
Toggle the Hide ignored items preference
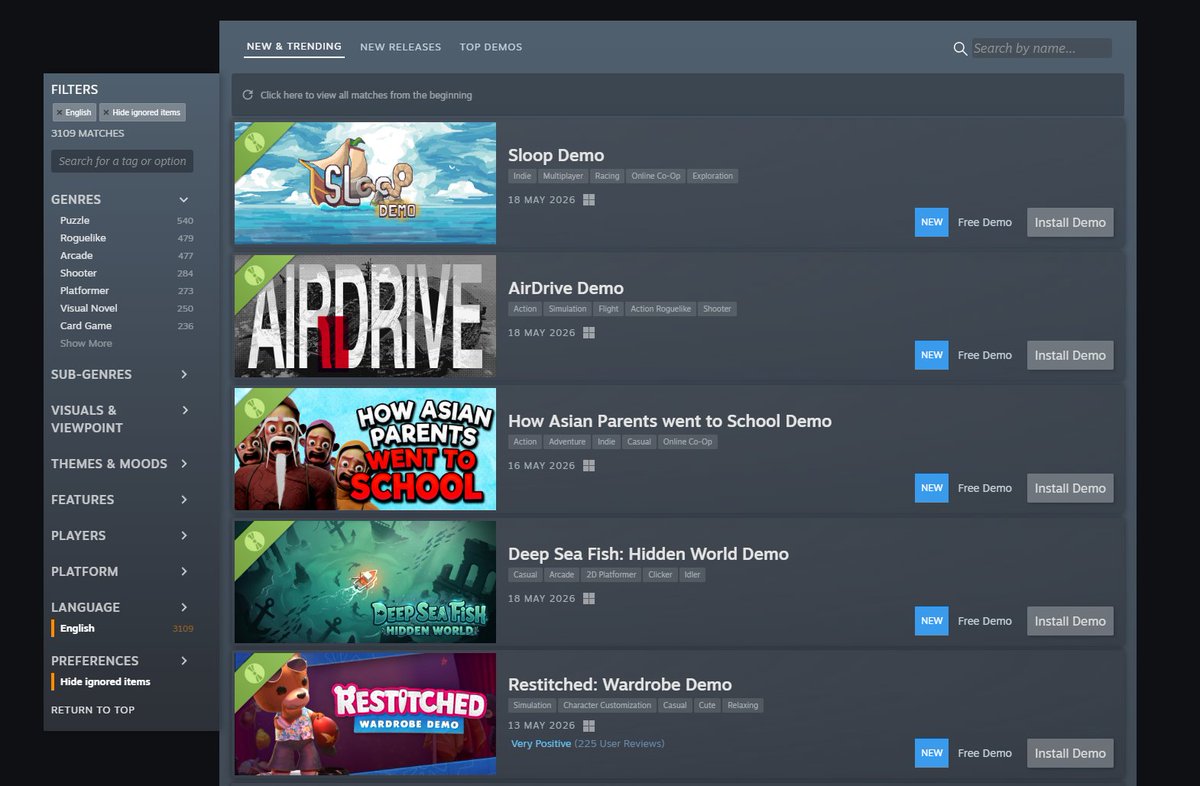(x=105, y=682)
